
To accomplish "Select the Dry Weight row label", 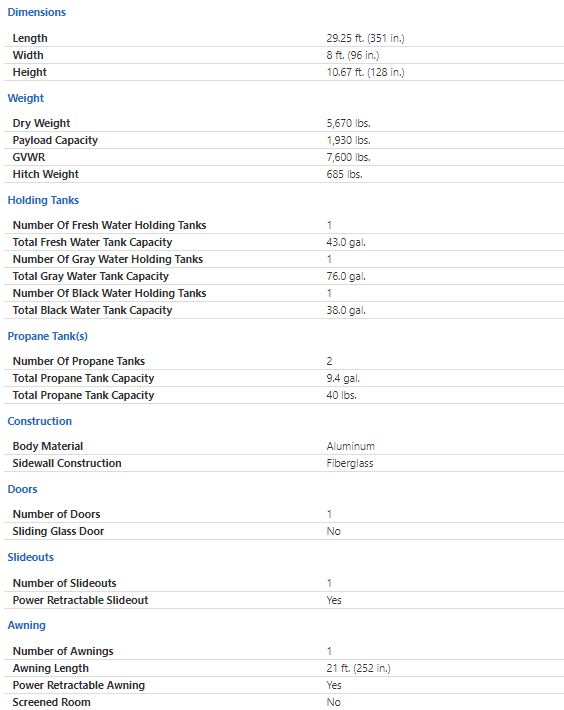I will point(41,123).
